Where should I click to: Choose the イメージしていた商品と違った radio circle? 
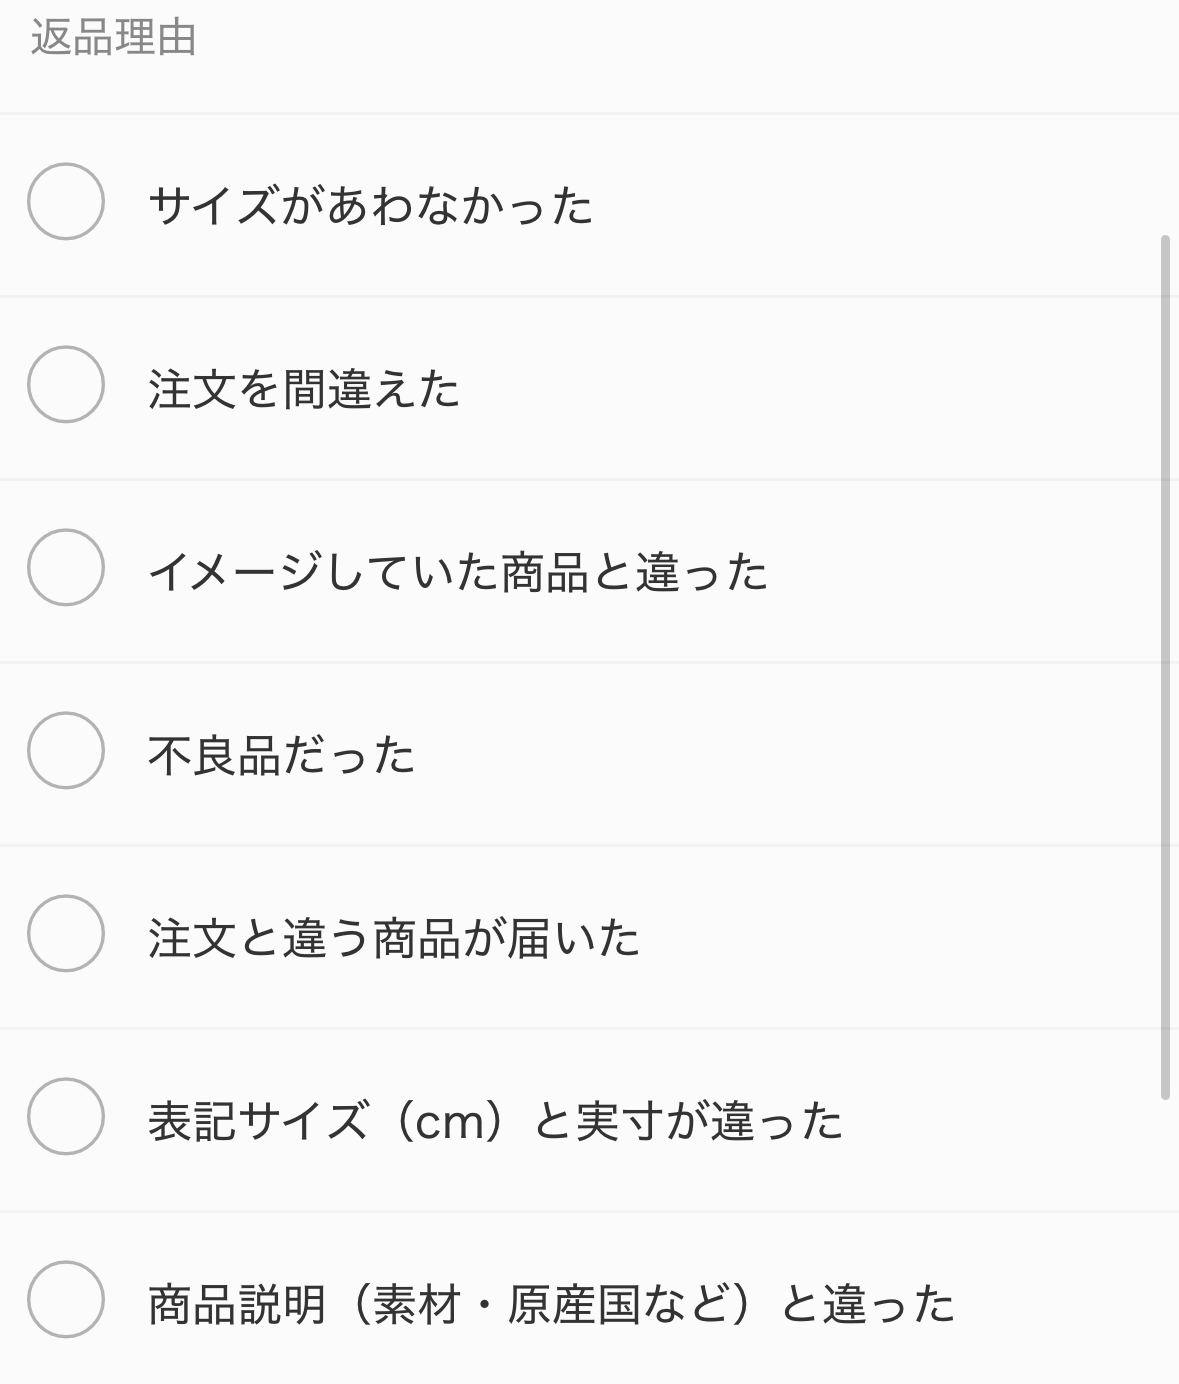click(x=66, y=567)
